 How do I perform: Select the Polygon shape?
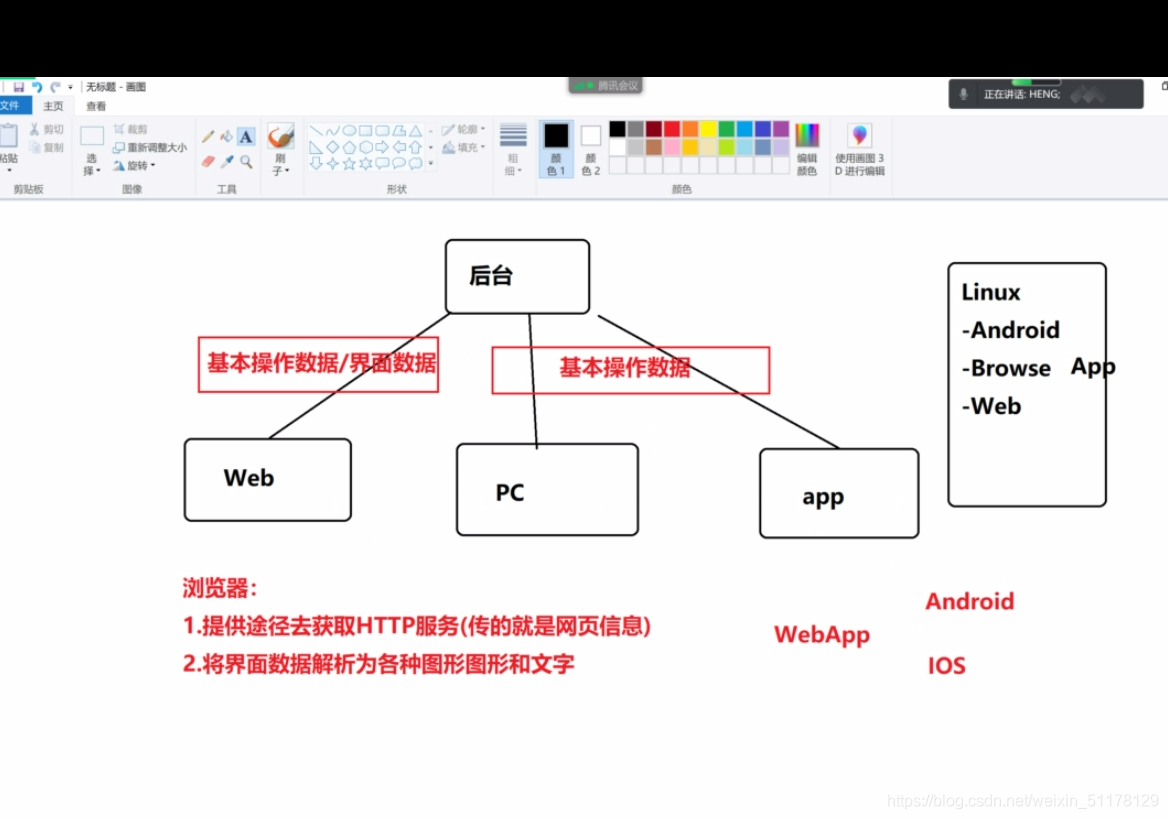tap(399, 130)
